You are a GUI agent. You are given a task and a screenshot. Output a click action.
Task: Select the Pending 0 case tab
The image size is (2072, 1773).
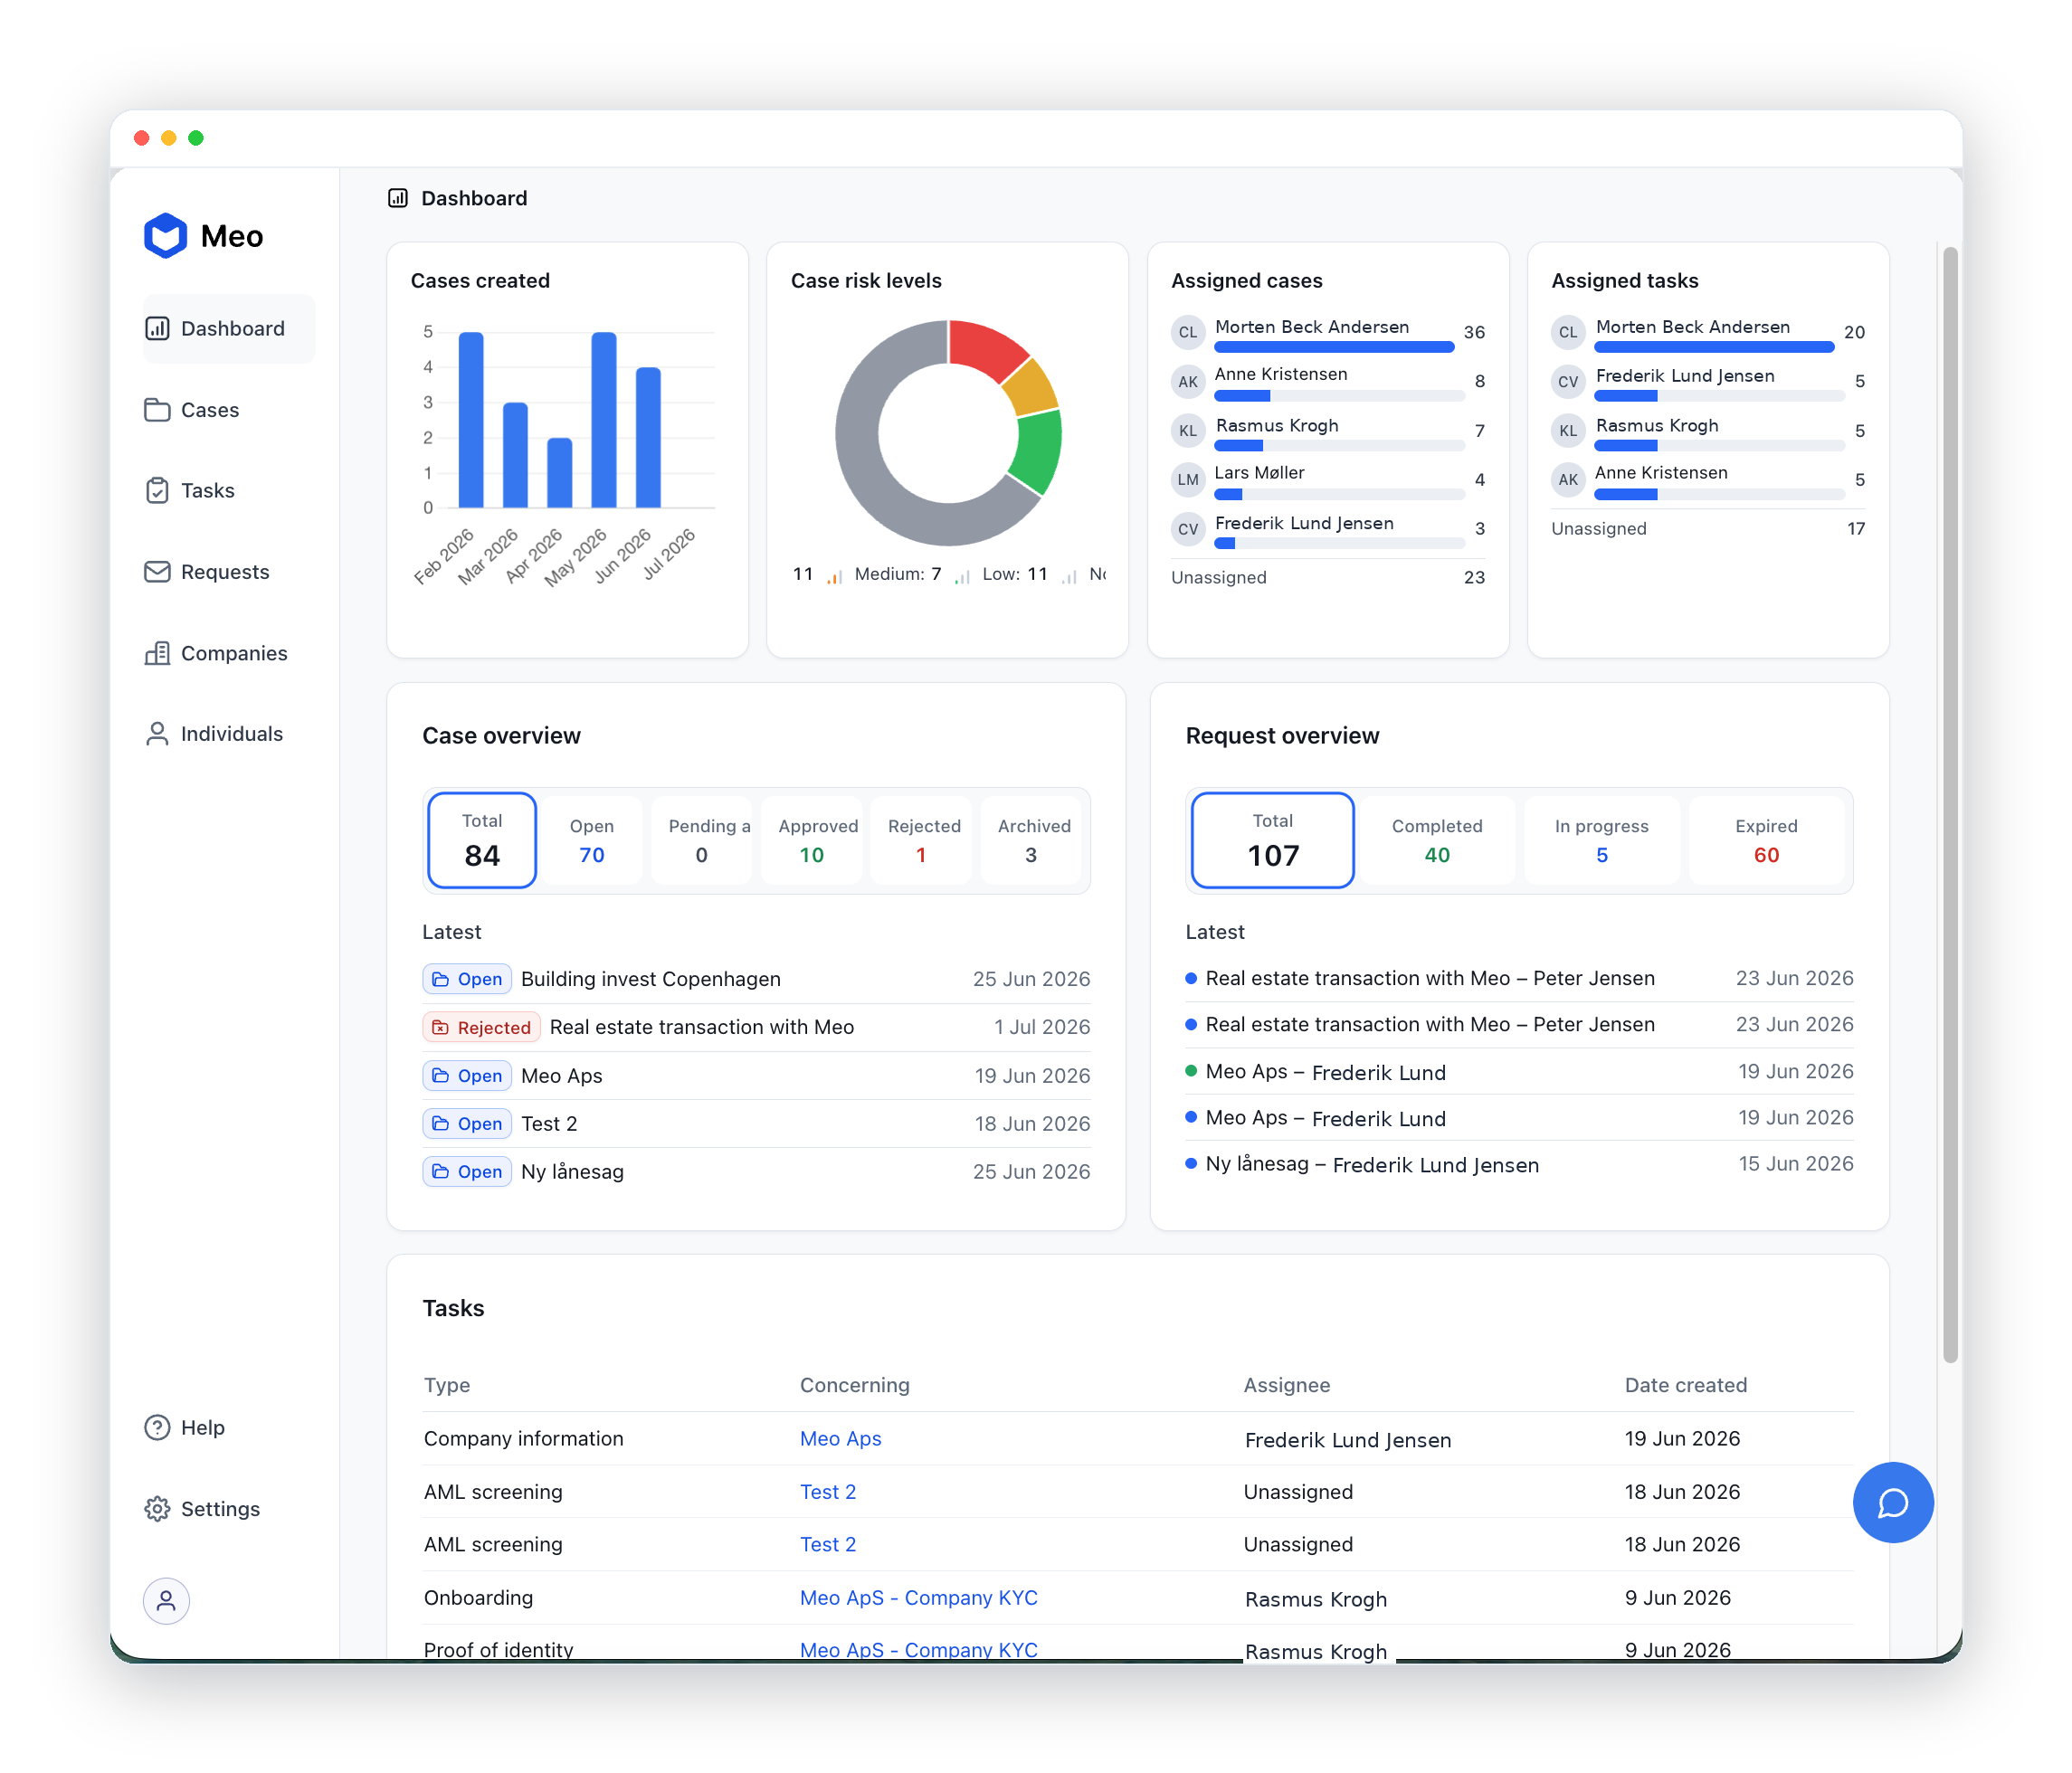click(x=702, y=840)
